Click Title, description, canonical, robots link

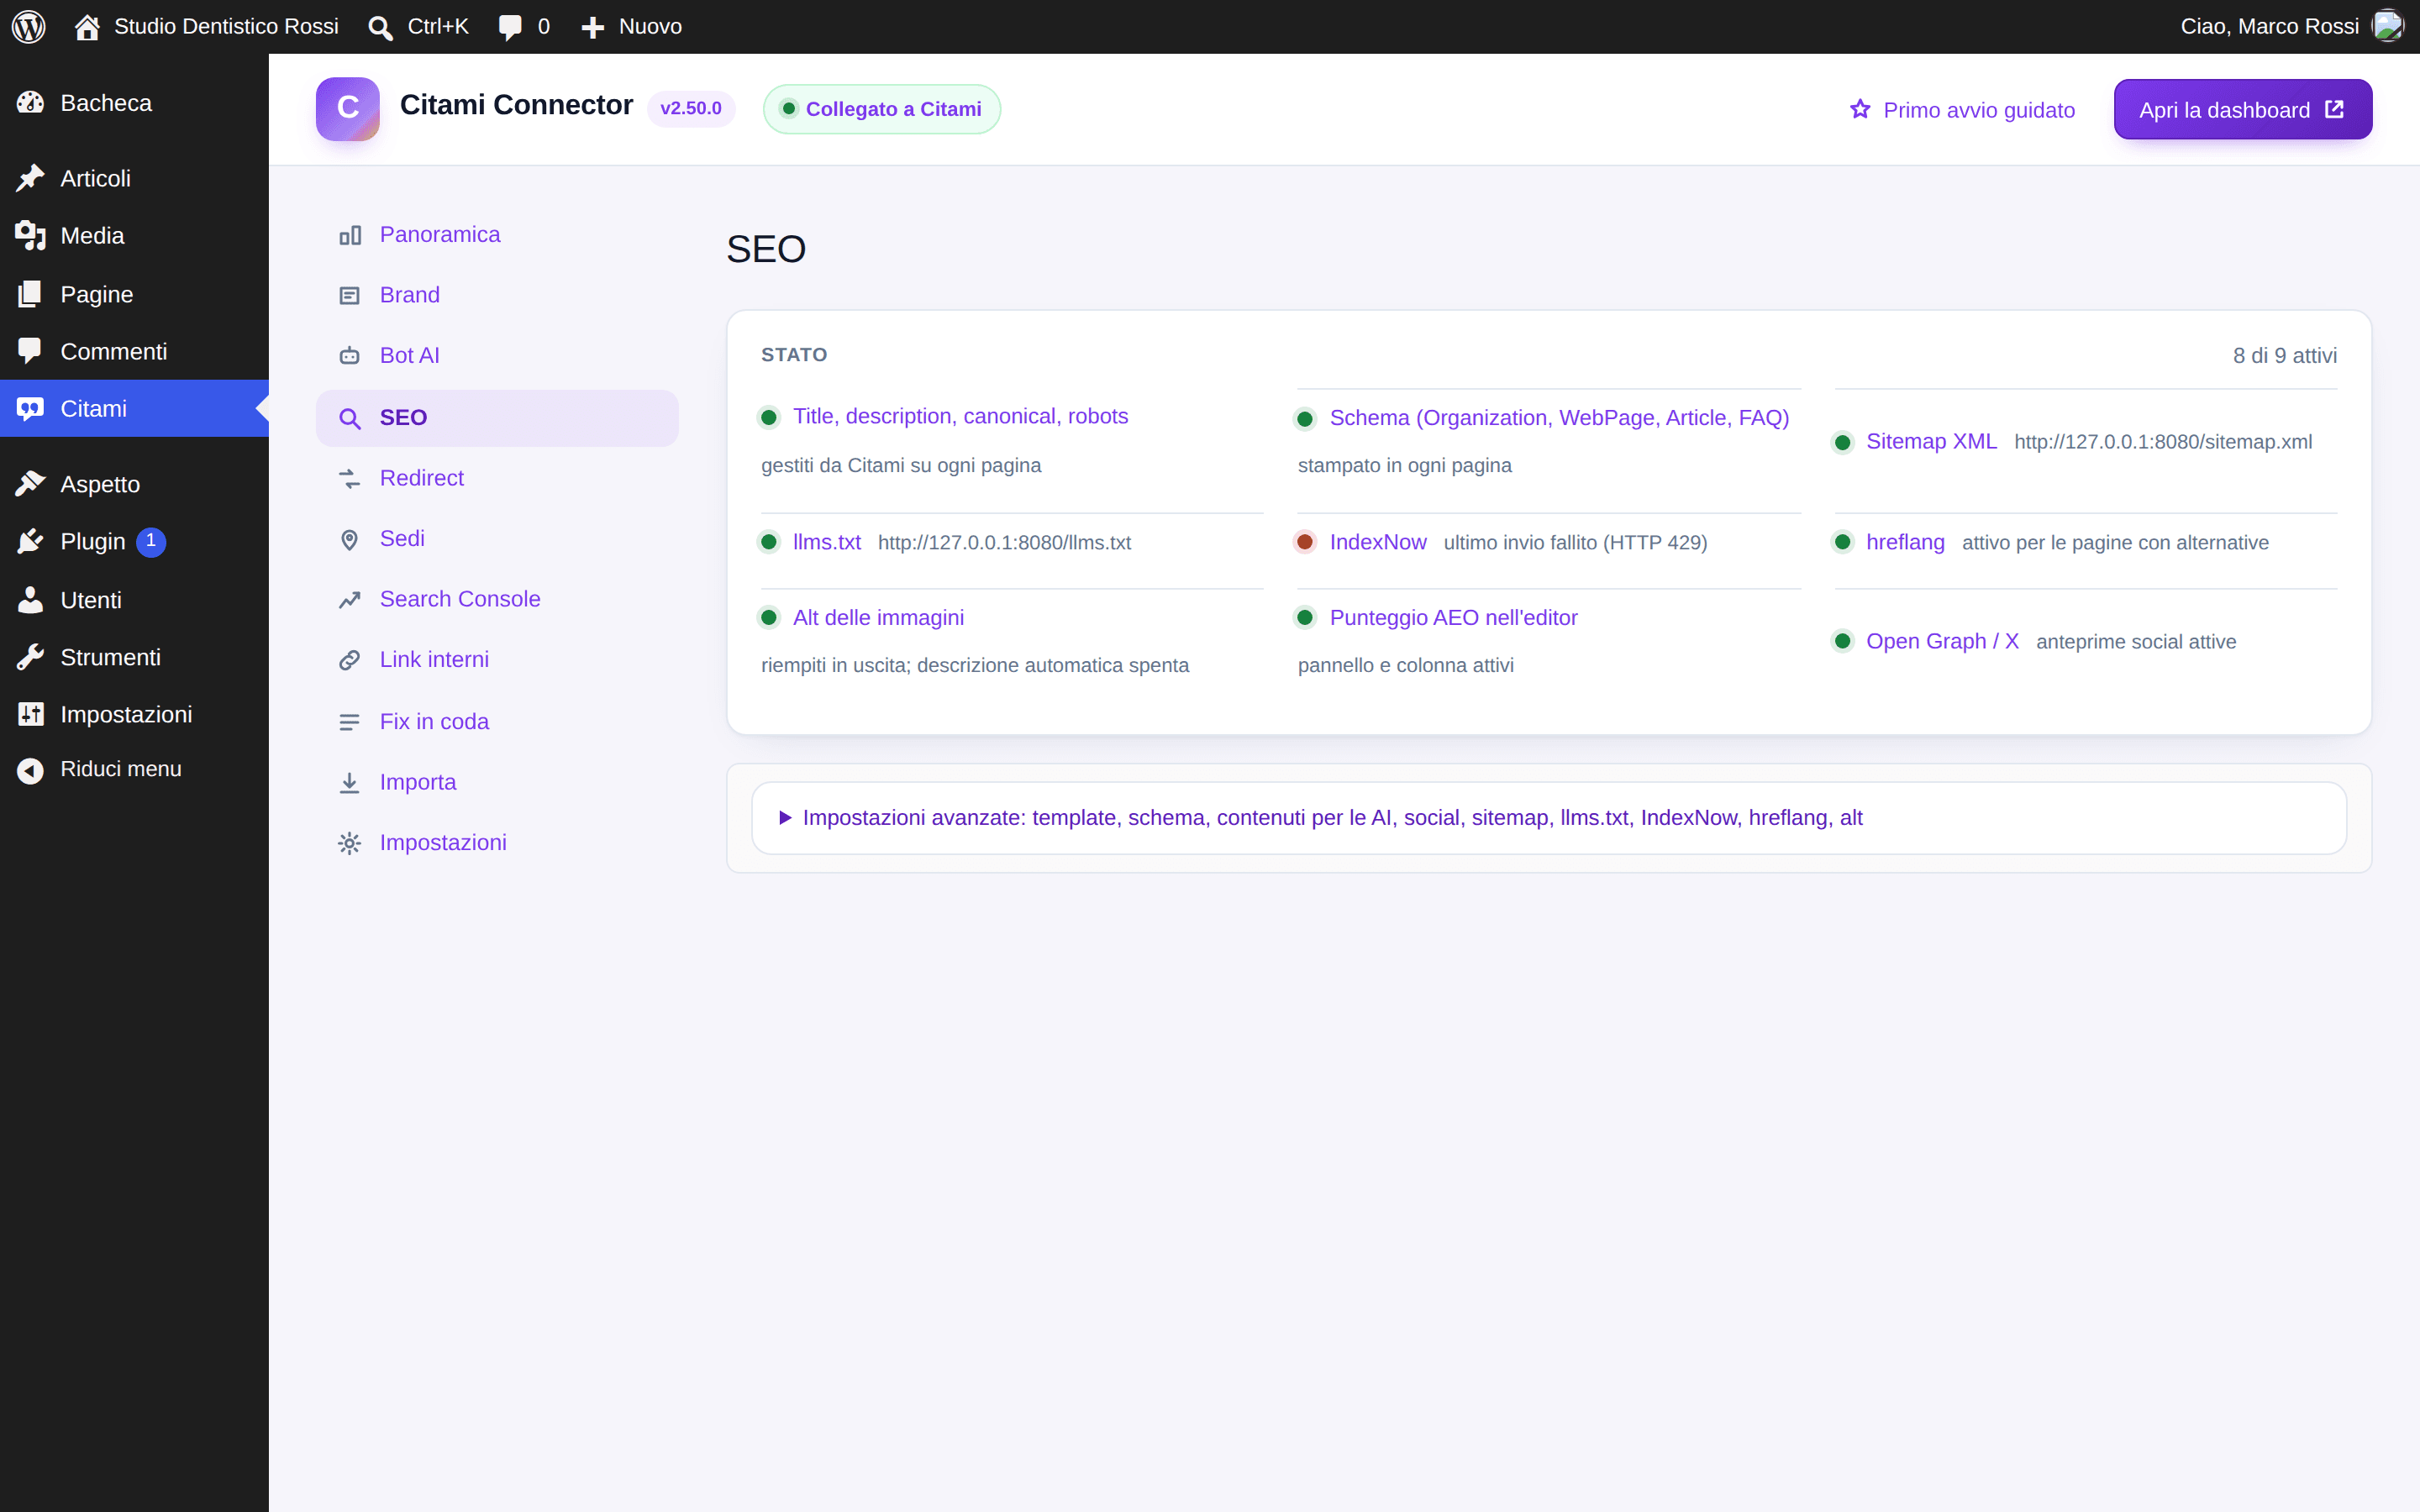pyautogui.click(x=960, y=416)
